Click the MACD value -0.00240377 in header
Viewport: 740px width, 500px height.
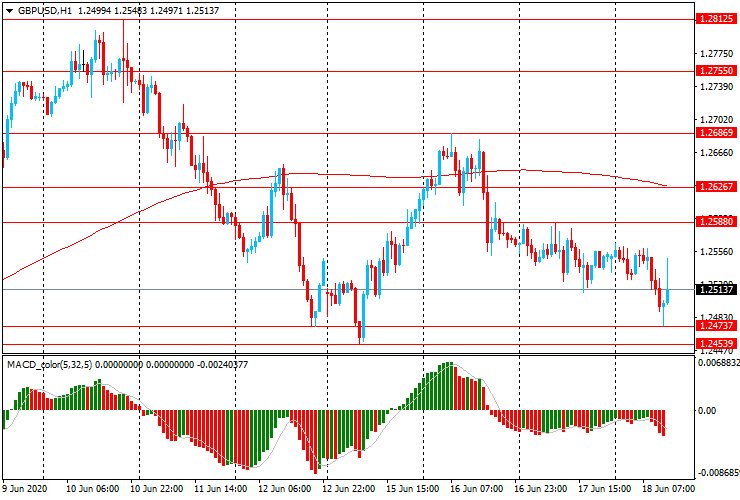point(221,365)
